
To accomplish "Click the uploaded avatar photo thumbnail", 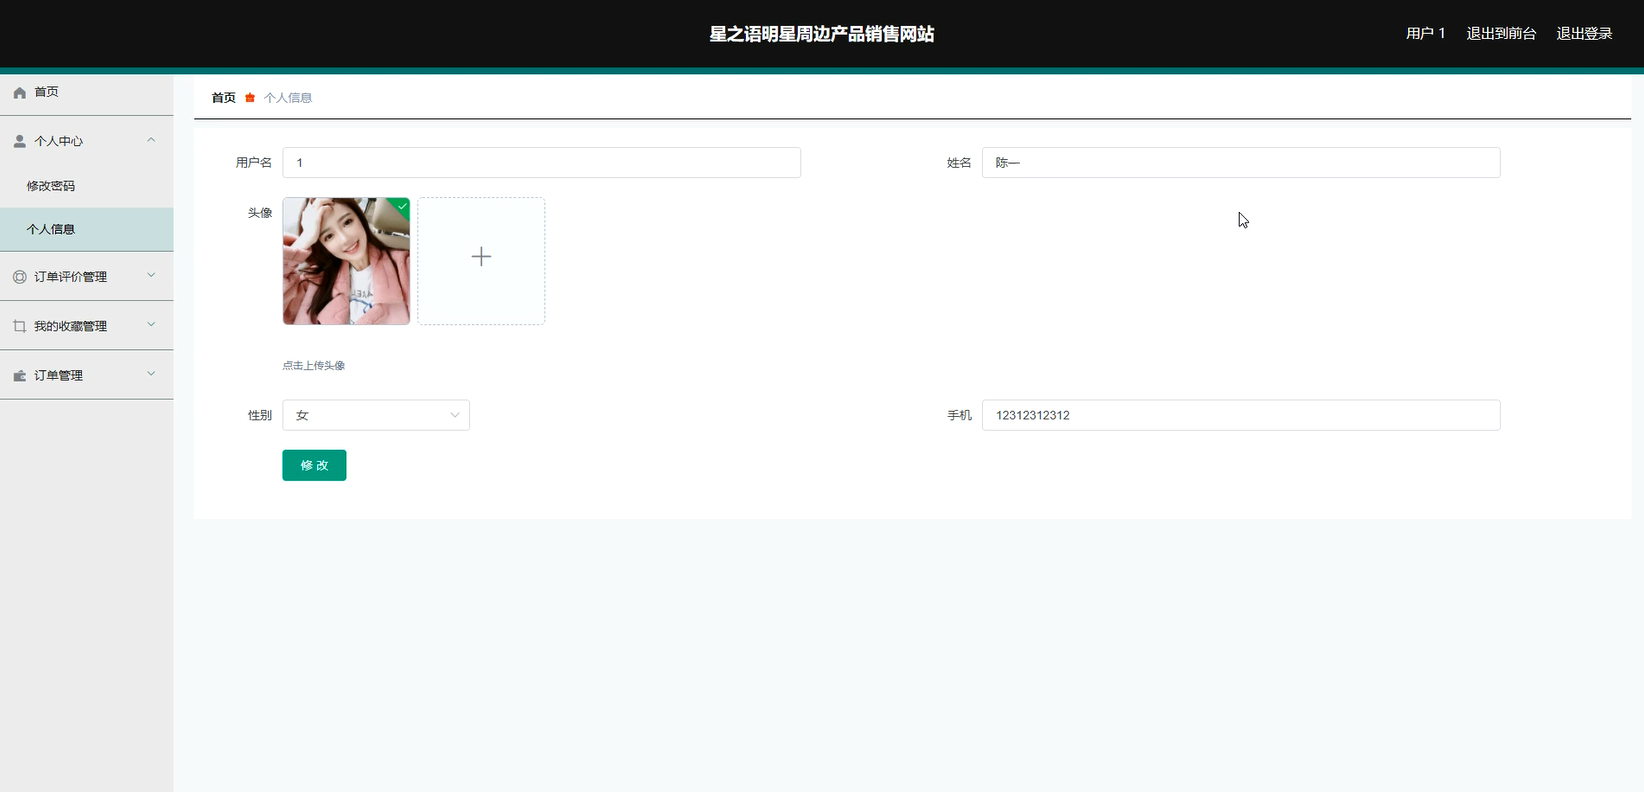I will point(346,261).
